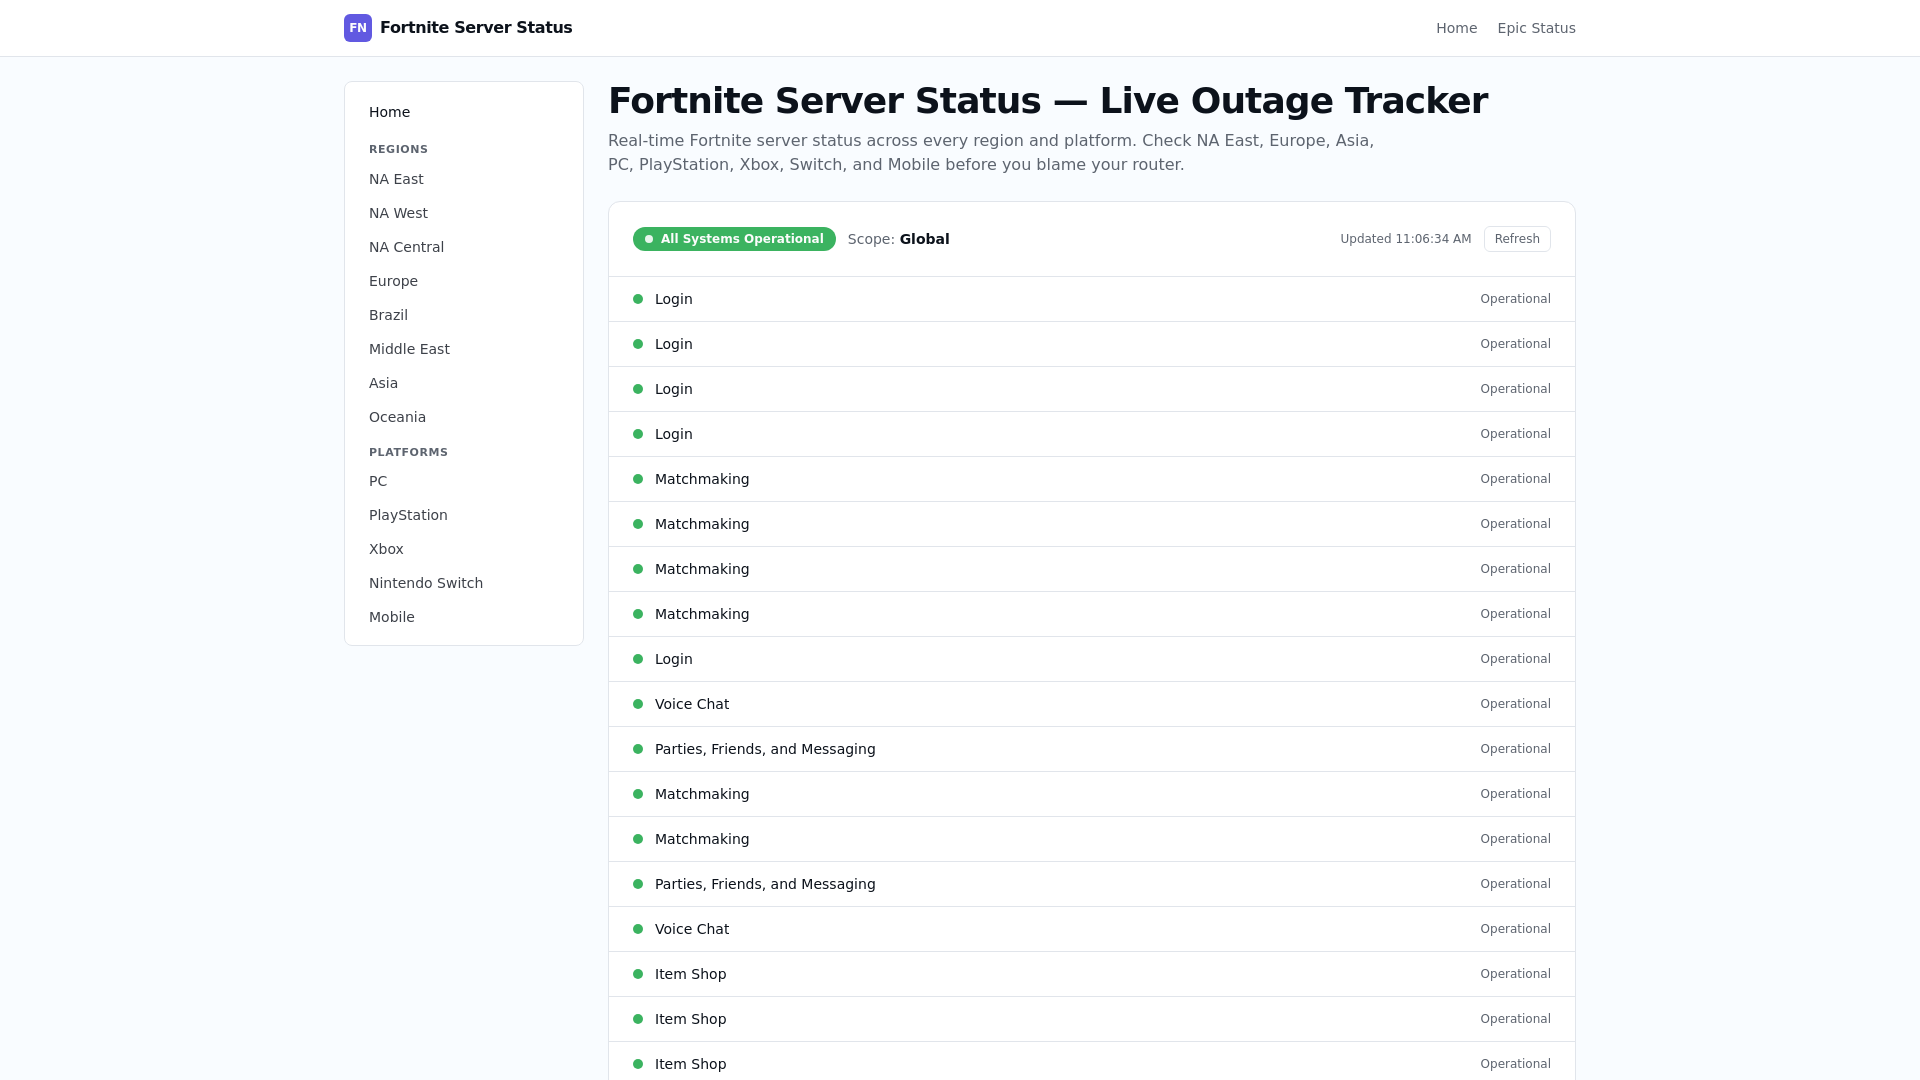Screen dimensions: 1920x1080
Task: Open the Middle East region page
Action: 464,349
